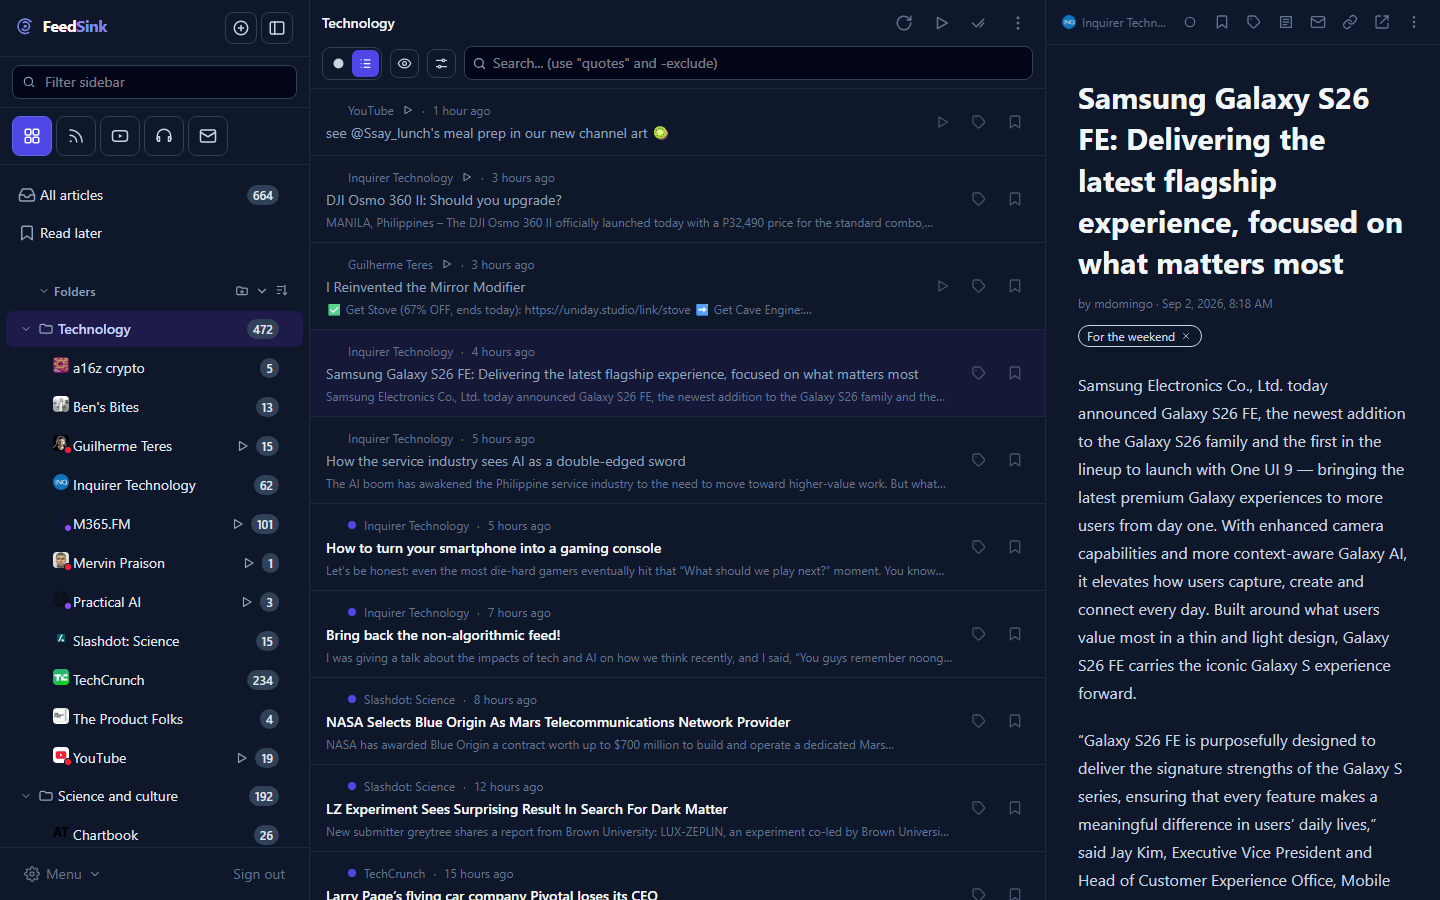
Task: Toggle the sidebar panel layout button
Action: 277,28
